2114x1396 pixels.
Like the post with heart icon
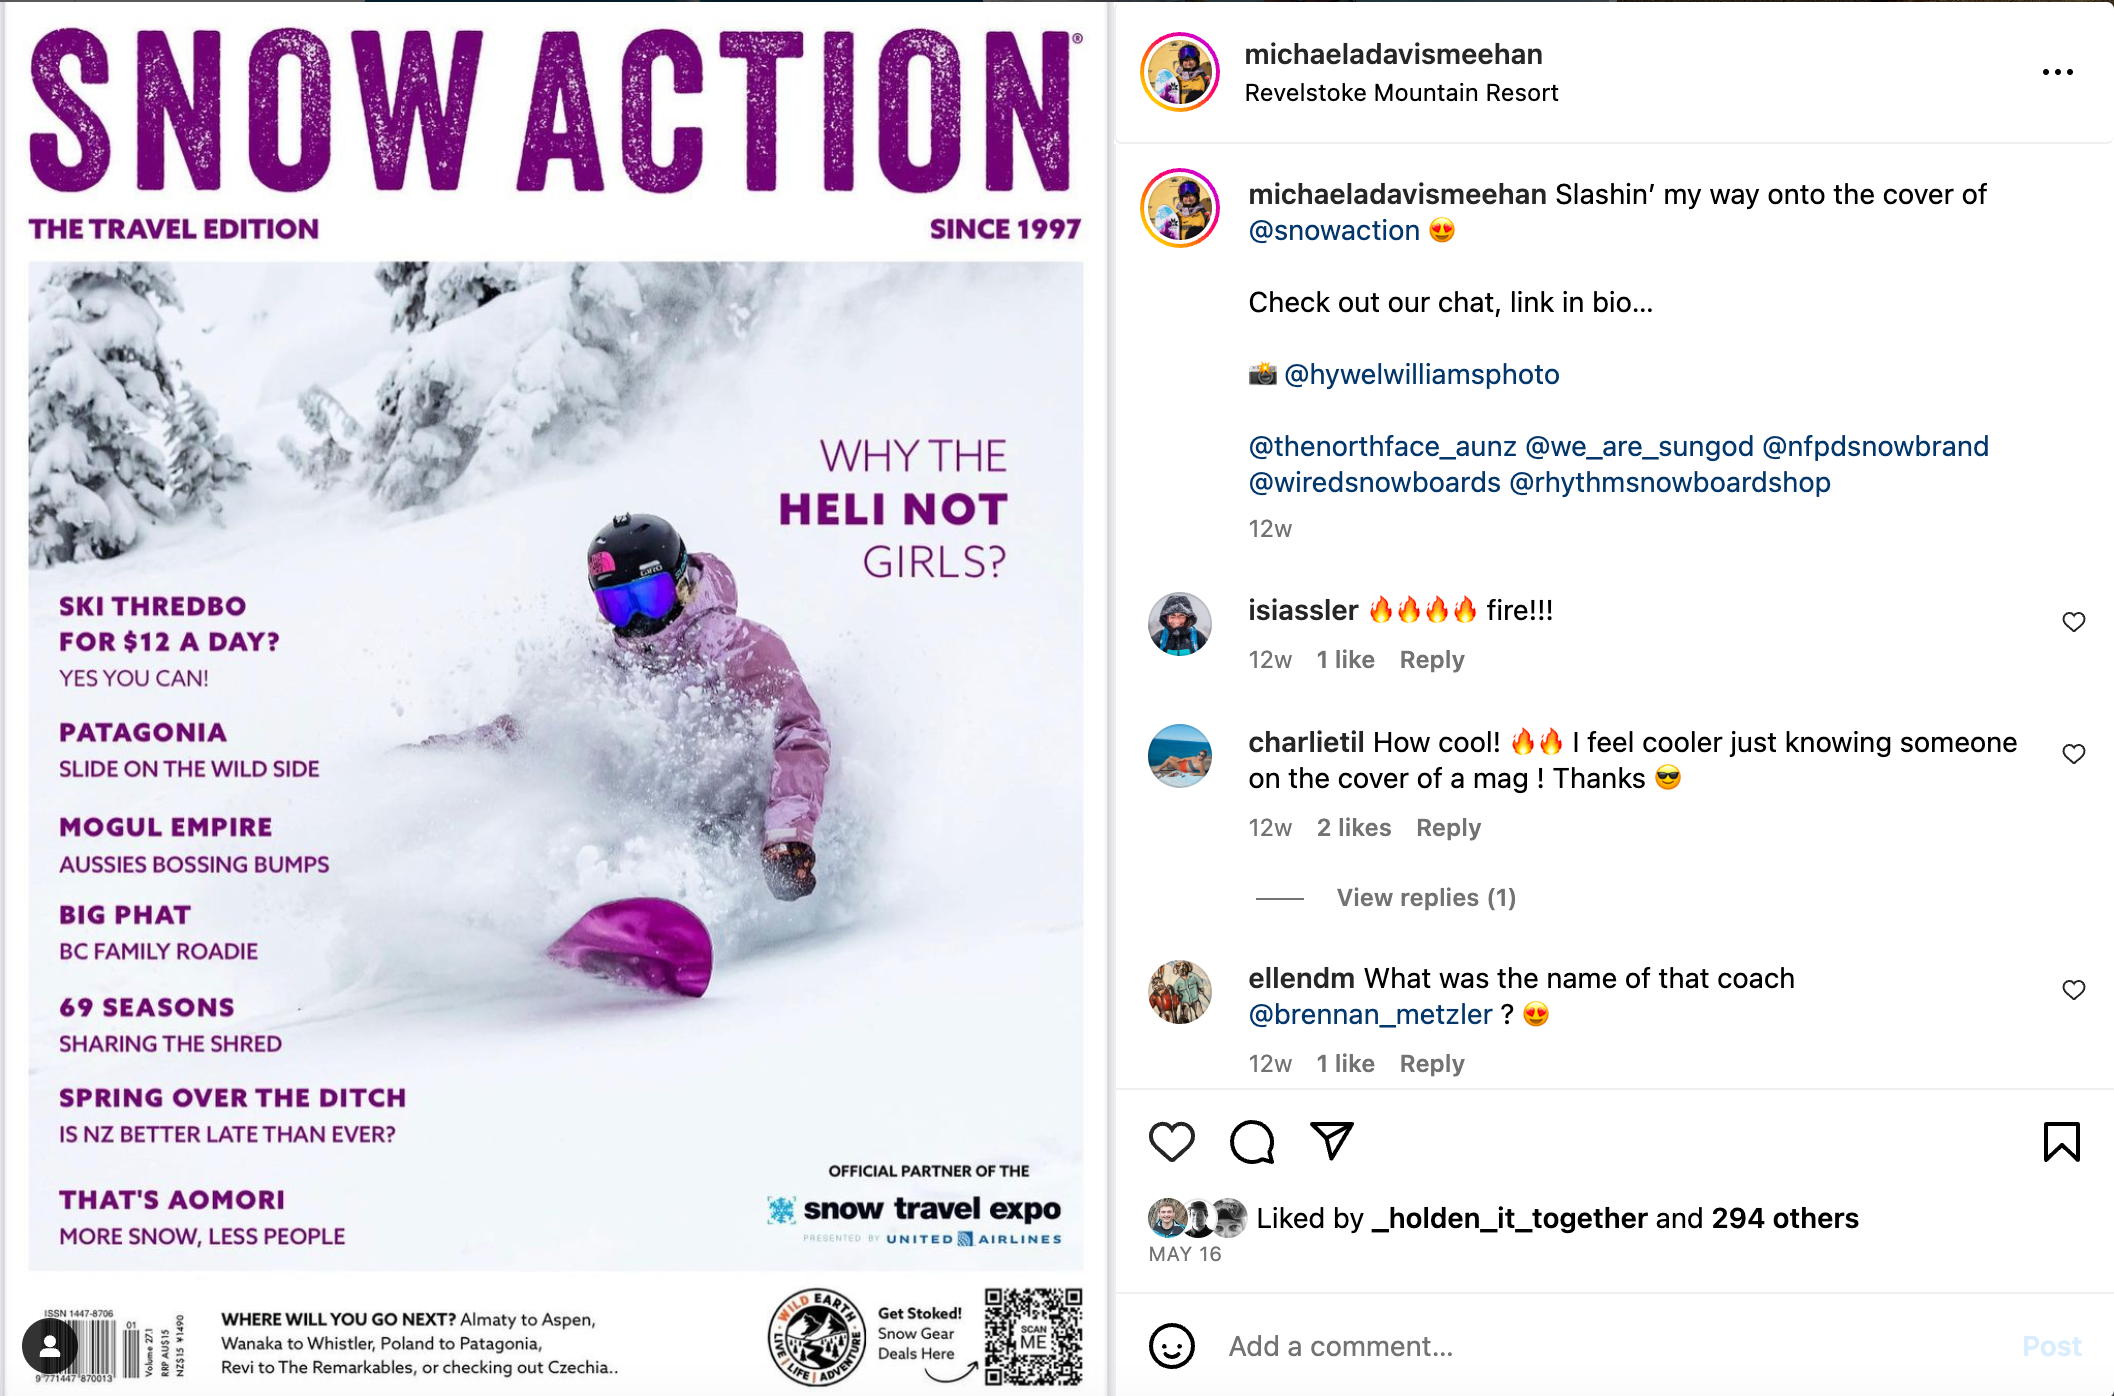tap(1171, 1141)
